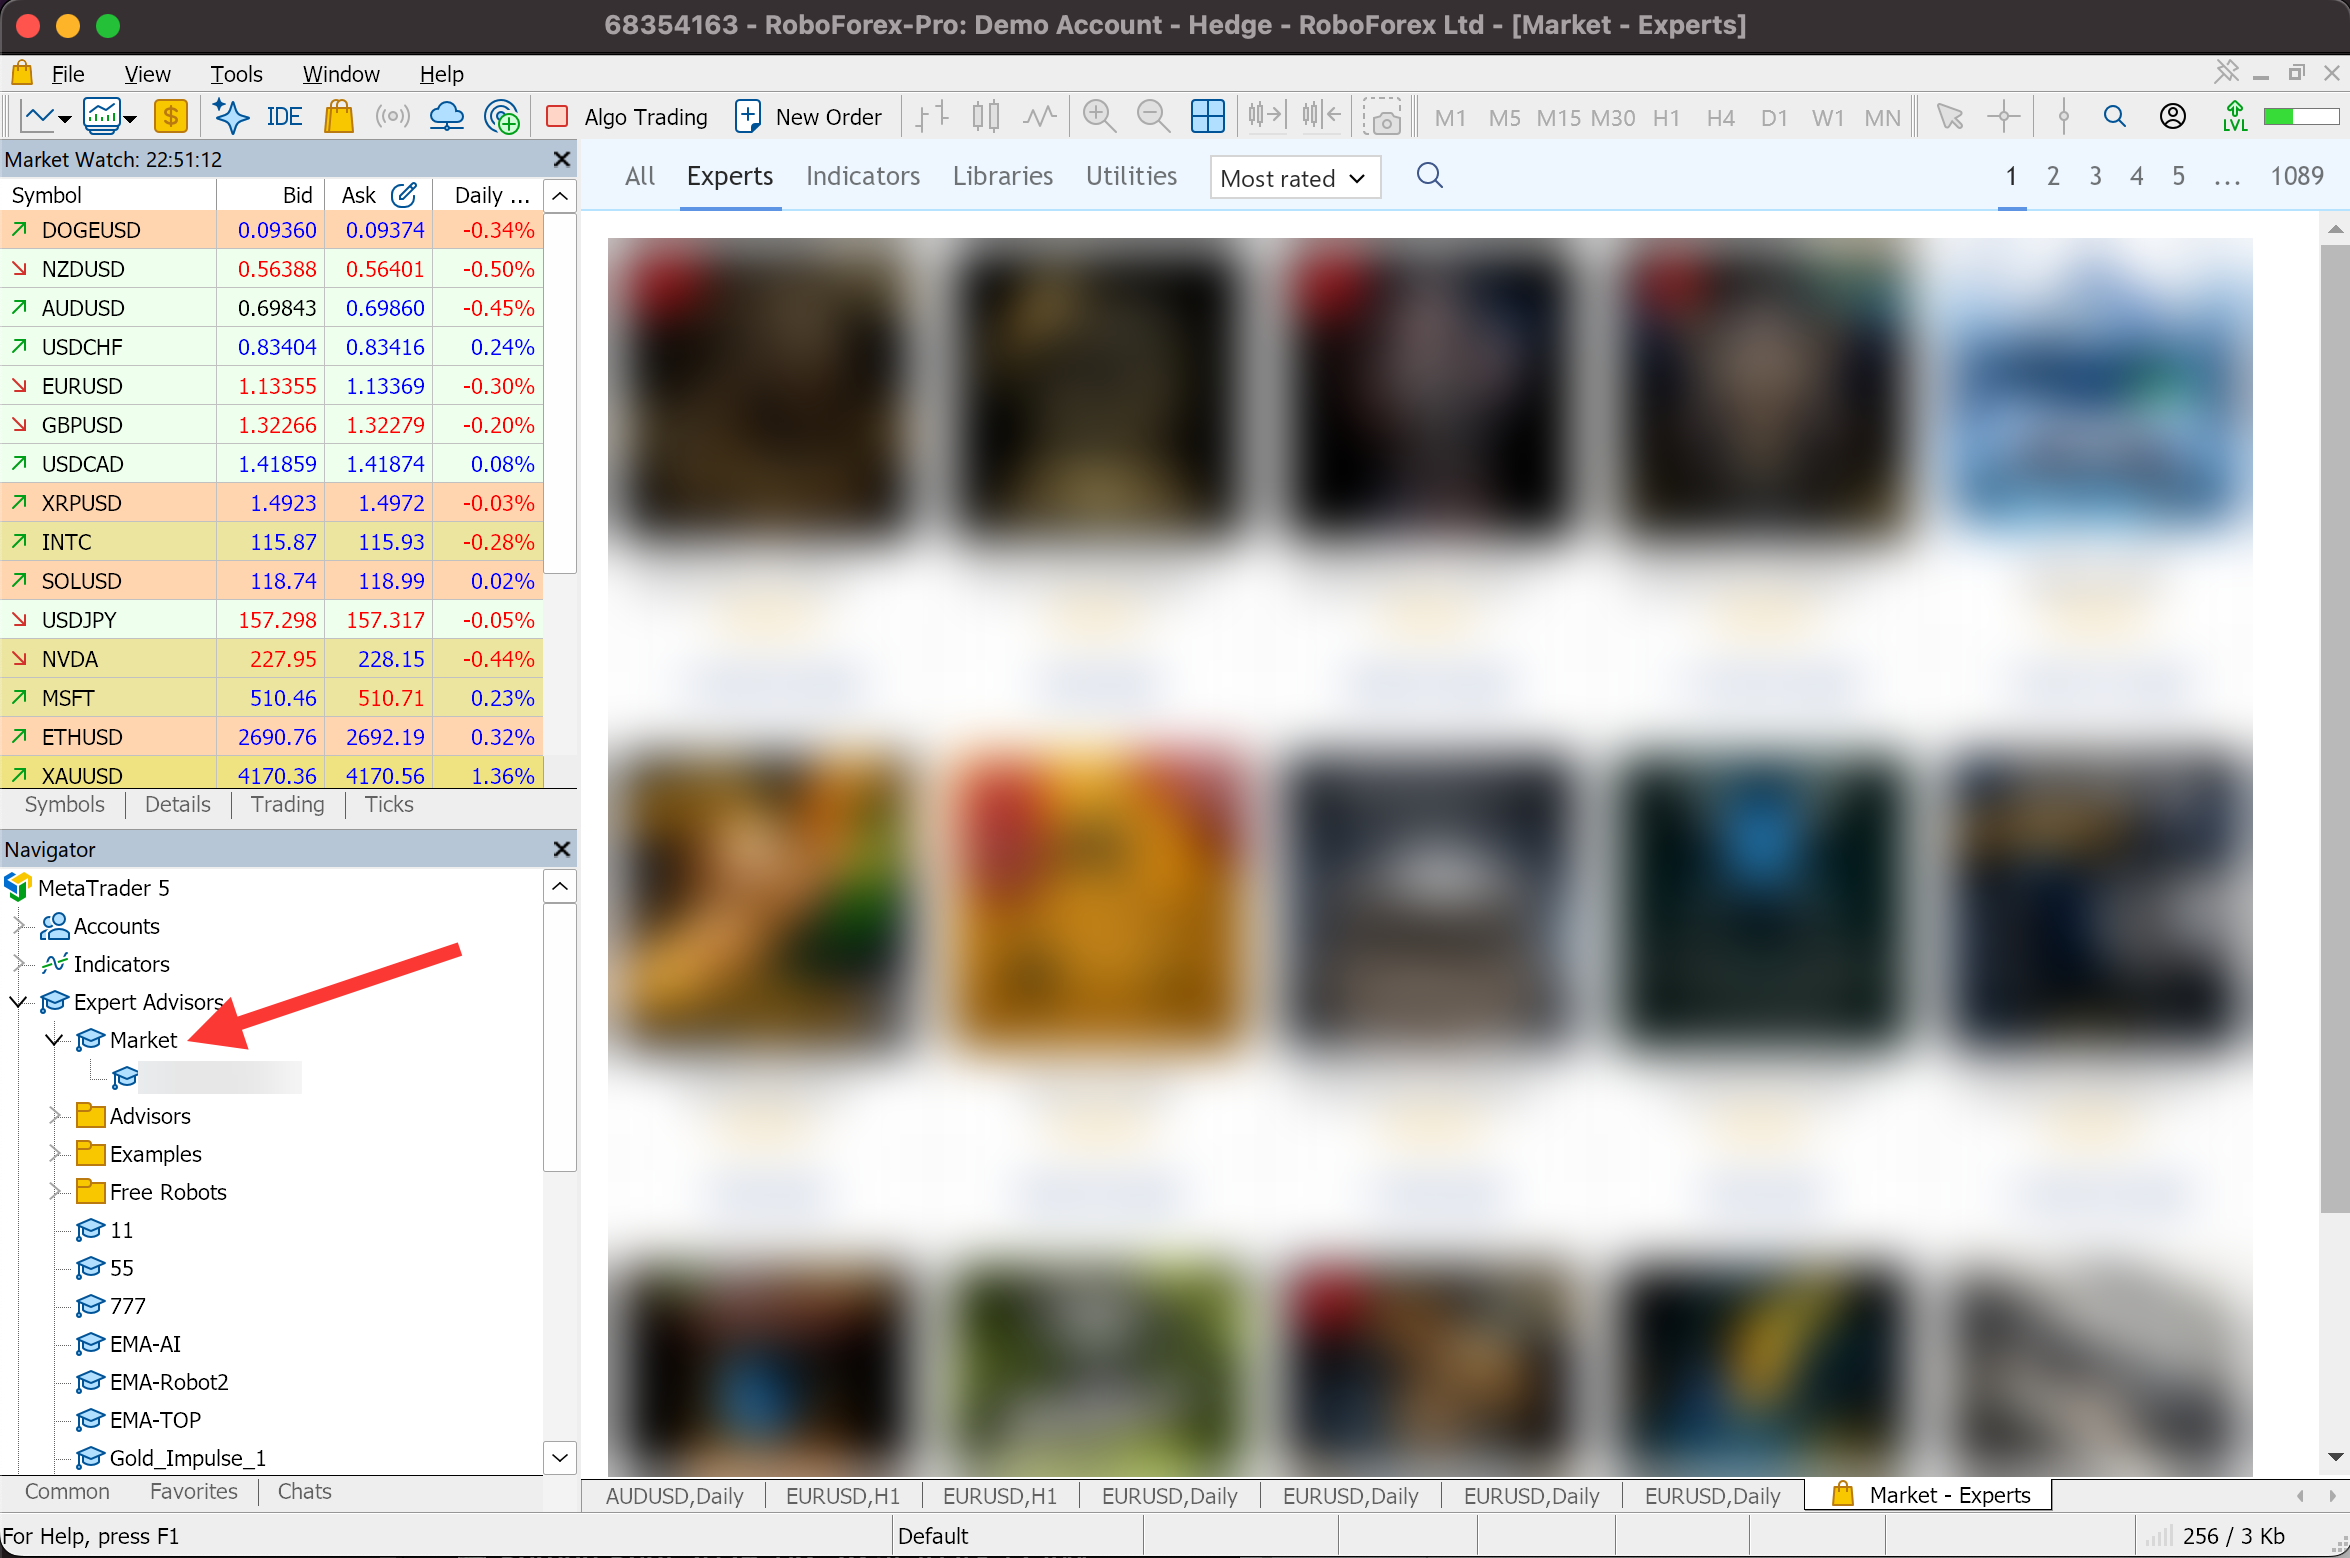The width and height of the screenshot is (2350, 1558).
Task: Close the Market Watch panel
Action: 562,159
